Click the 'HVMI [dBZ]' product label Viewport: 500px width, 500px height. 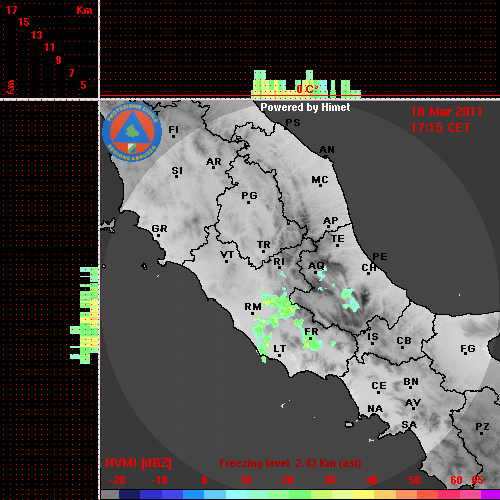pyautogui.click(x=138, y=463)
